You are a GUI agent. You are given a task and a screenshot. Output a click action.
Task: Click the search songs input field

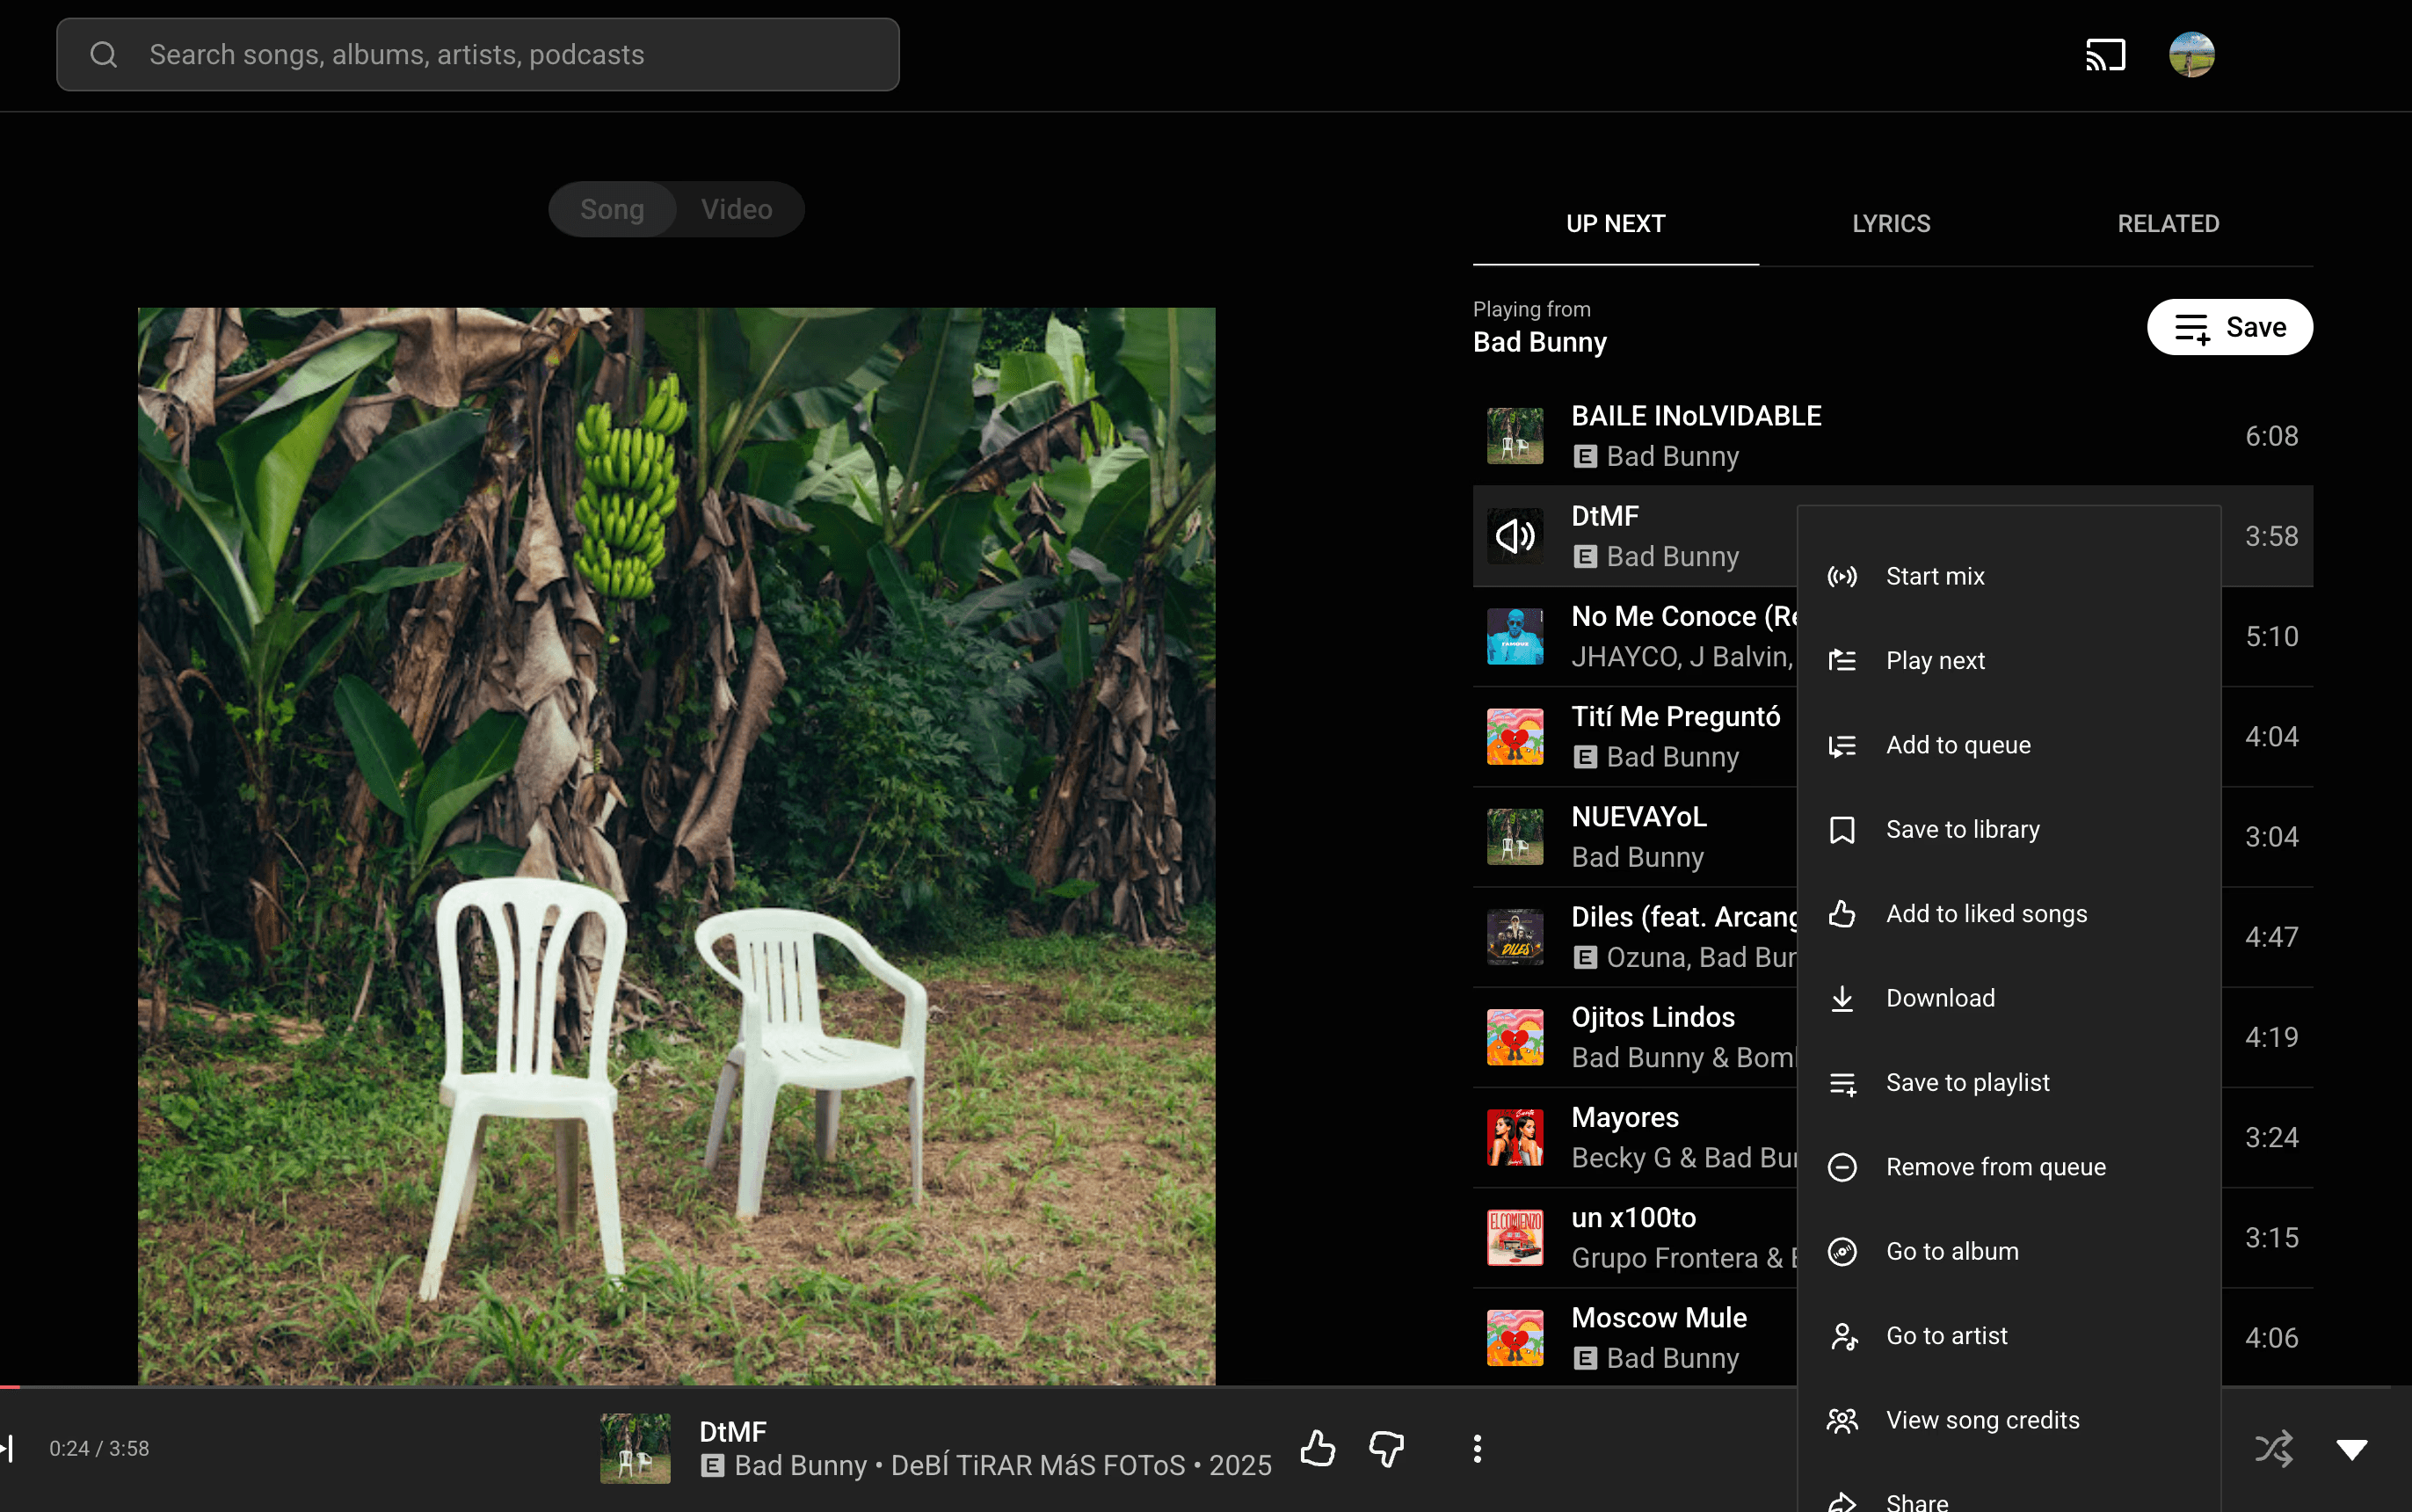(x=478, y=55)
